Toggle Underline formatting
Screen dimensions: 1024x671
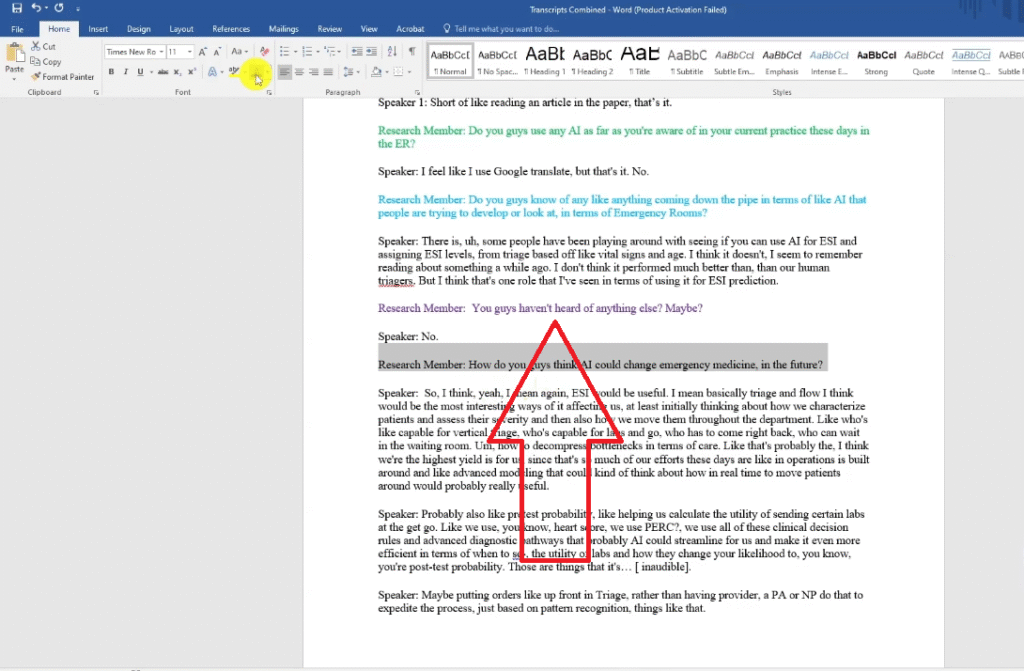pyautogui.click(x=139, y=72)
